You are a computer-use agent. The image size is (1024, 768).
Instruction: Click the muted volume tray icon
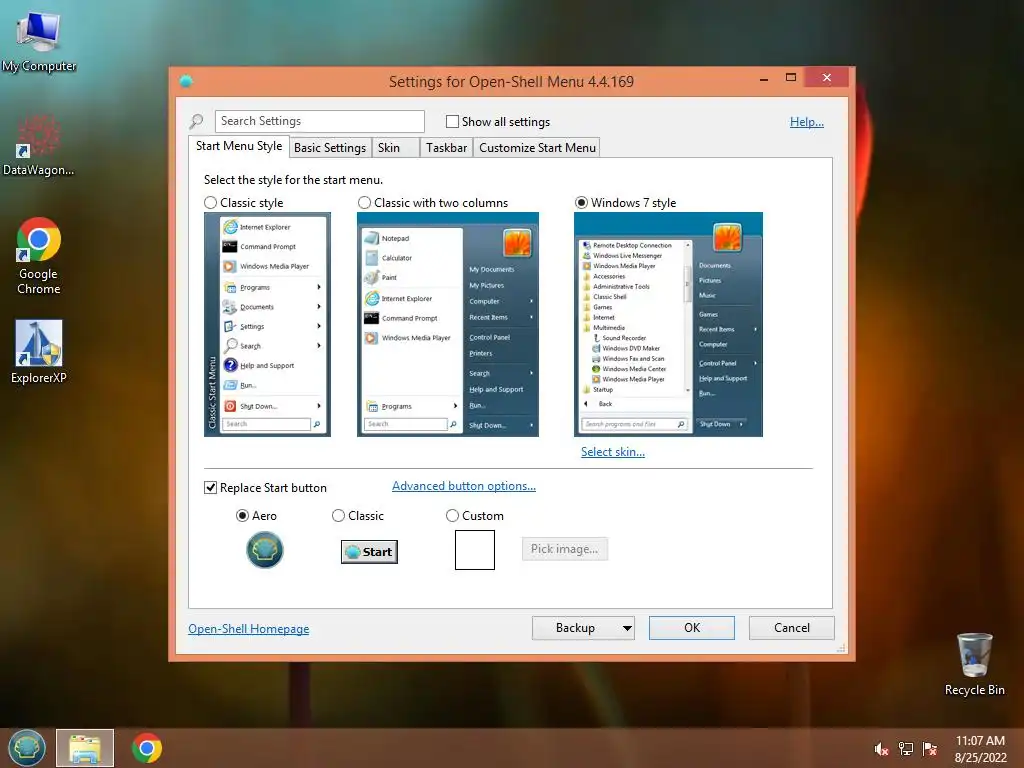(882, 749)
